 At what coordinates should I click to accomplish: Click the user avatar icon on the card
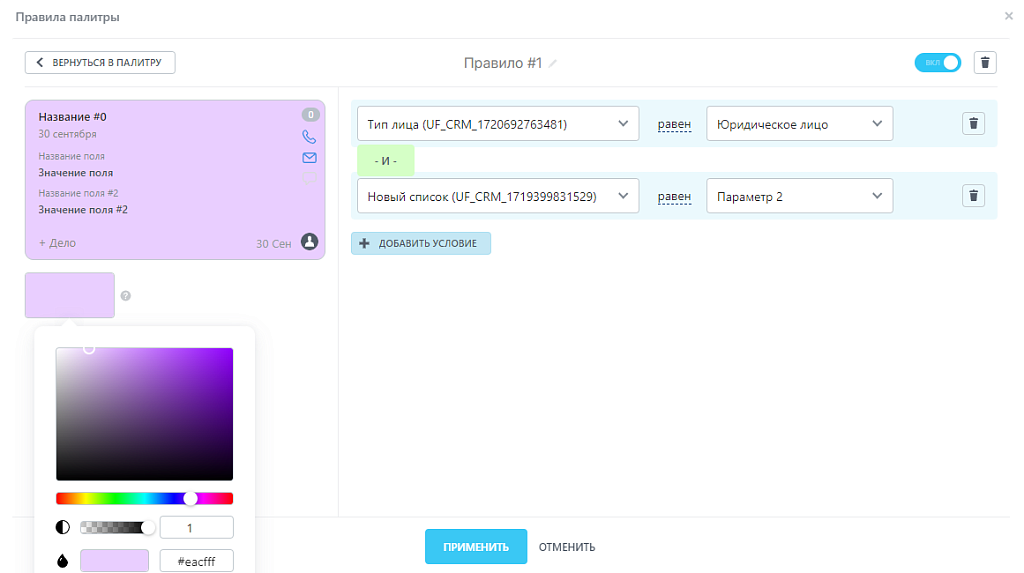point(309,241)
